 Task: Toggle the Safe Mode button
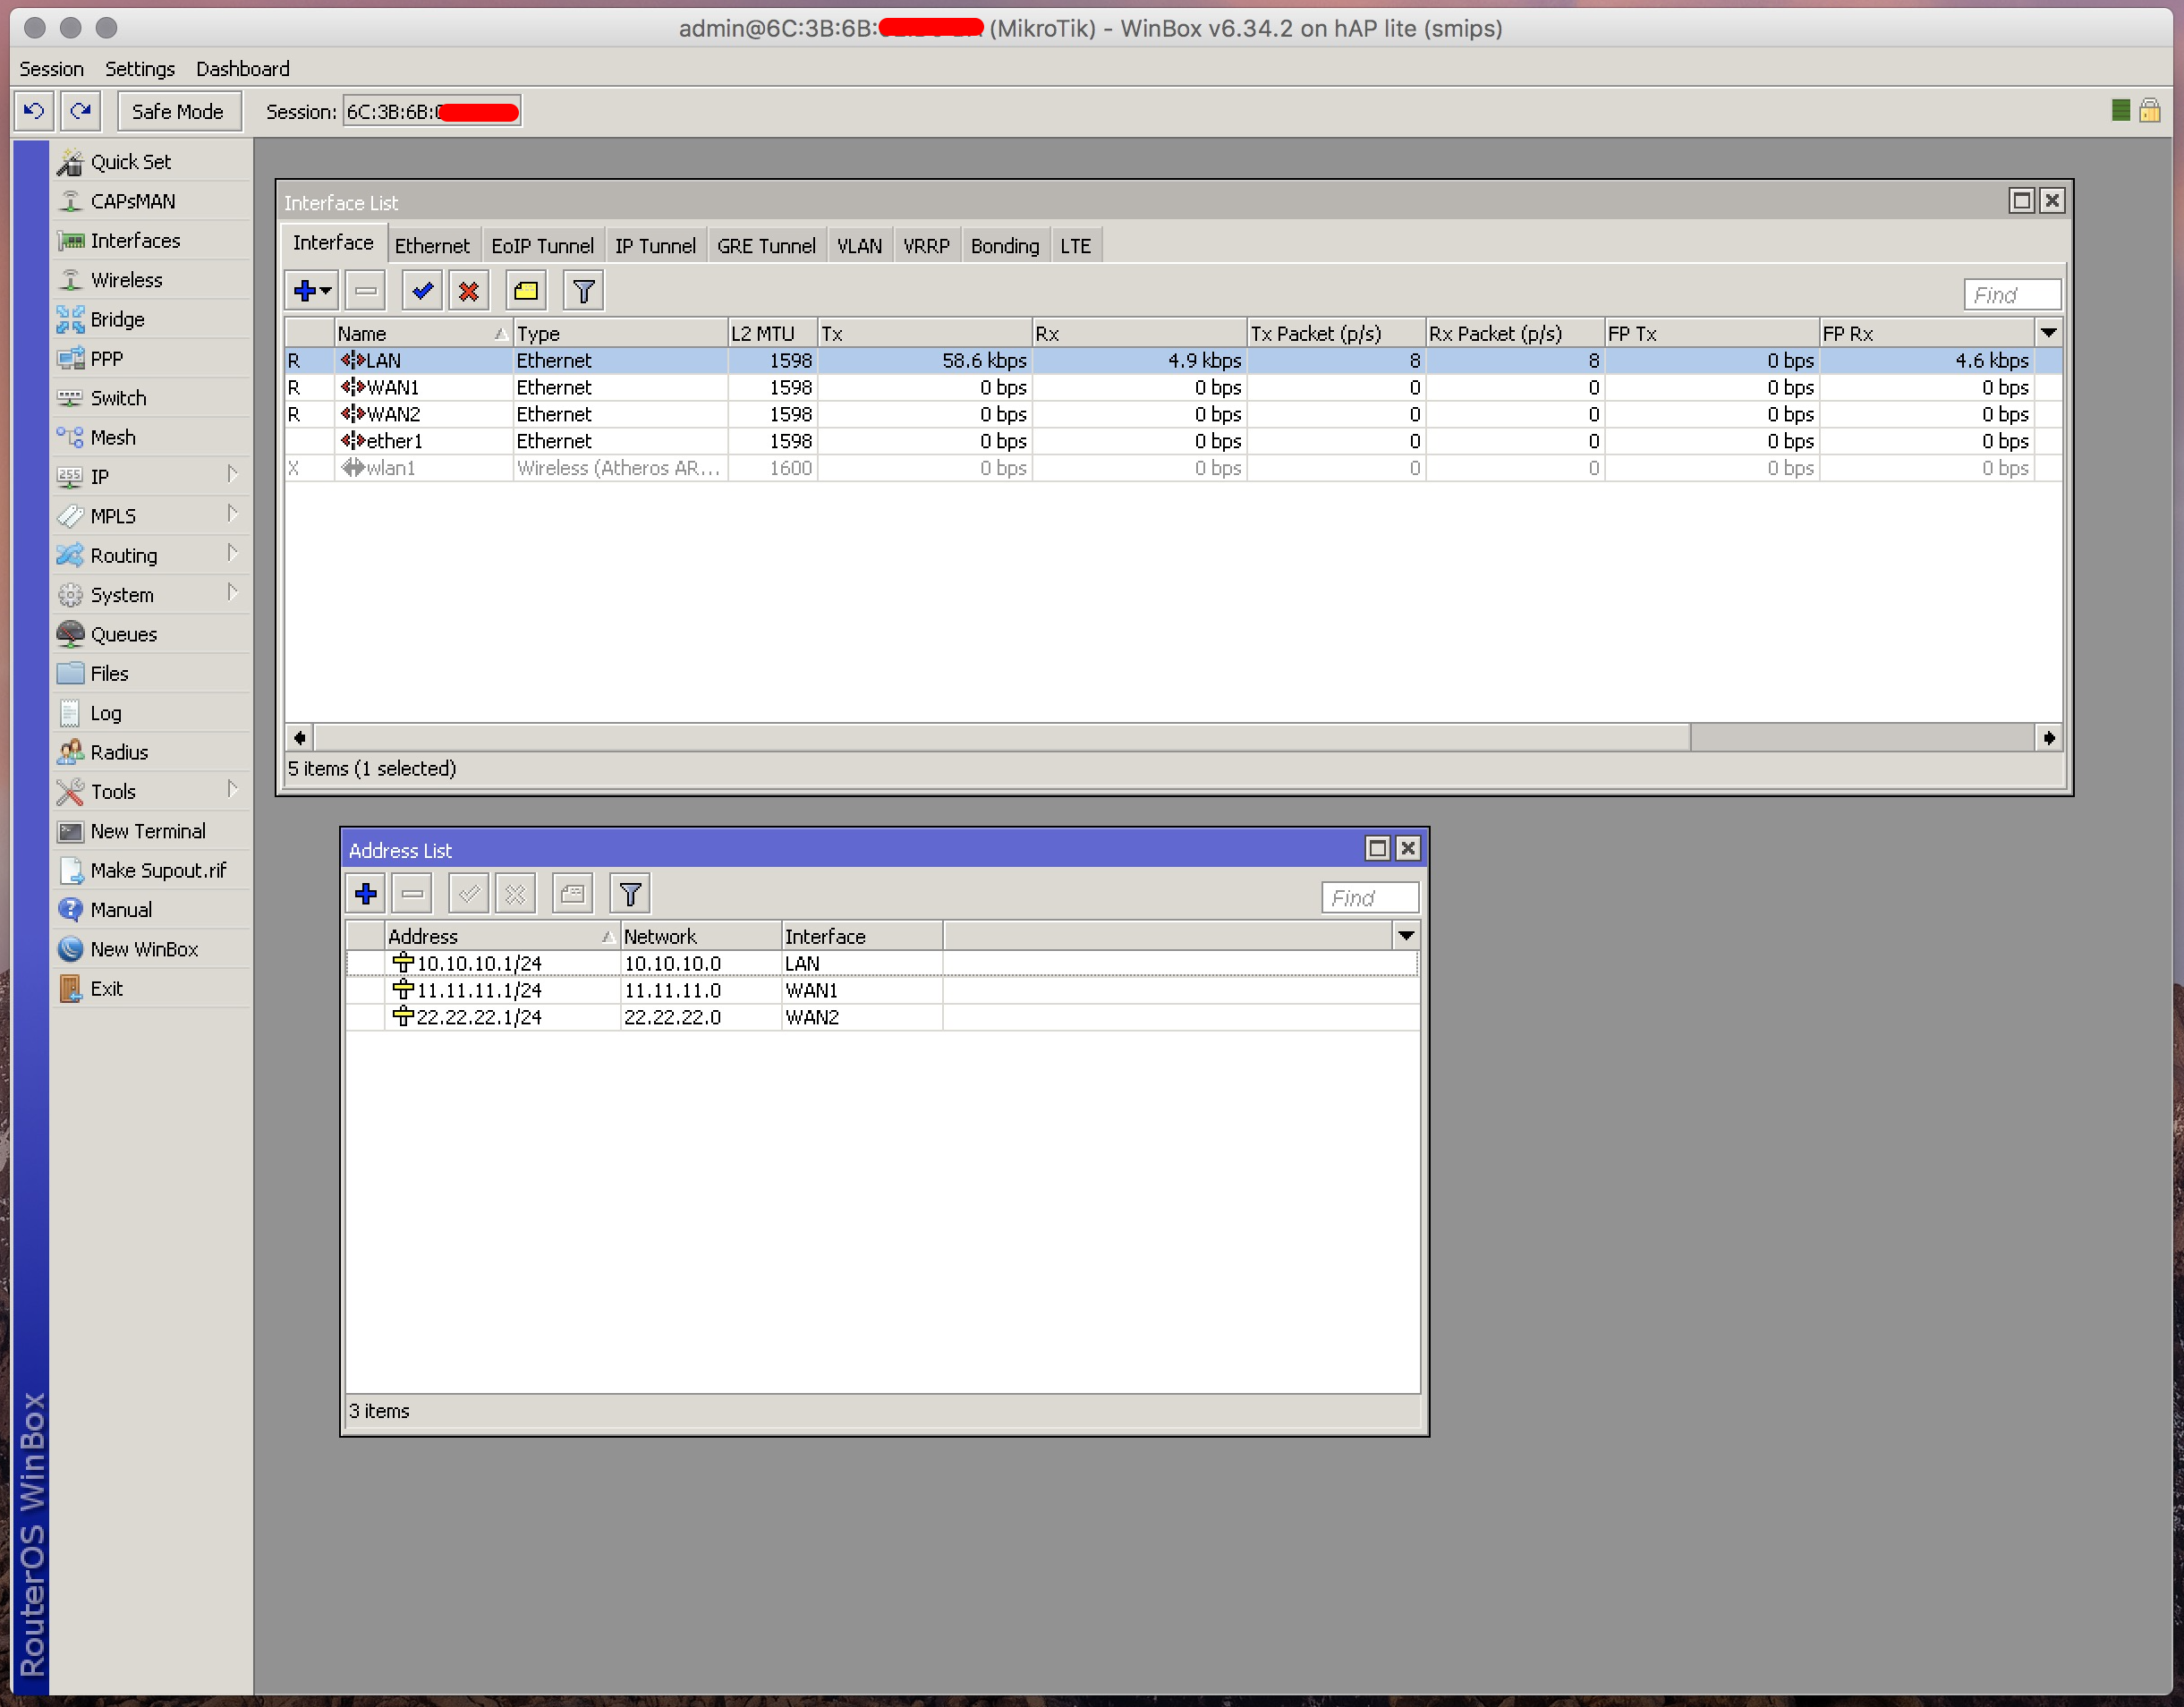(178, 111)
